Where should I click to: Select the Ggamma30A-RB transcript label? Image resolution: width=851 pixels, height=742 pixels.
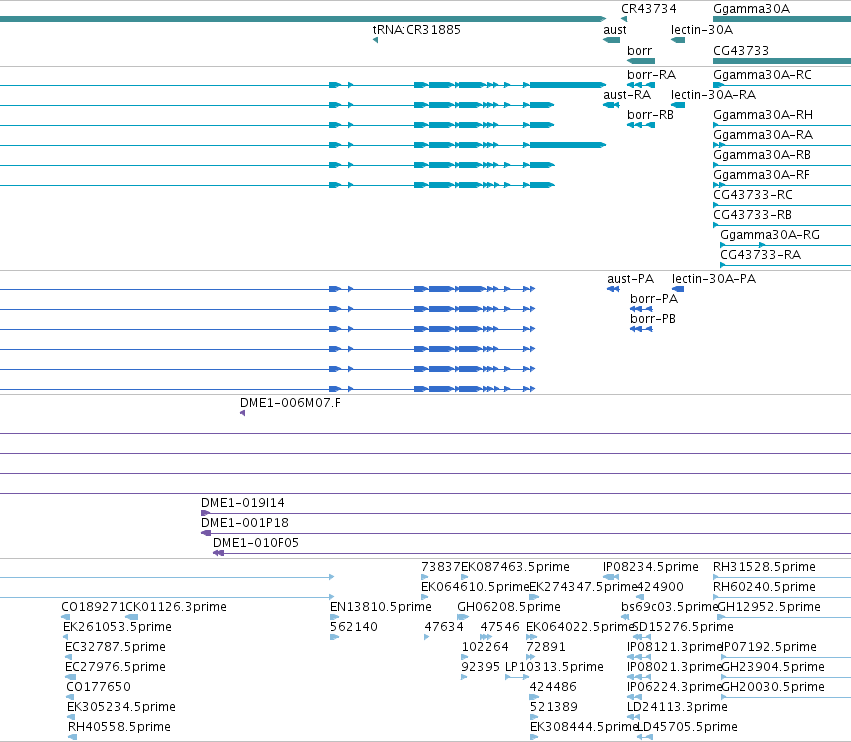pos(761,155)
